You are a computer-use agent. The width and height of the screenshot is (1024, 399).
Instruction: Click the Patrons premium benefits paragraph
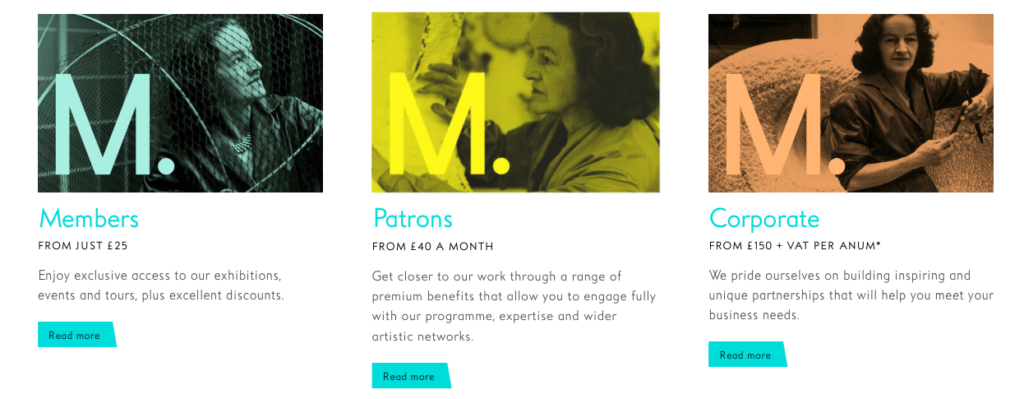[x=514, y=306]
